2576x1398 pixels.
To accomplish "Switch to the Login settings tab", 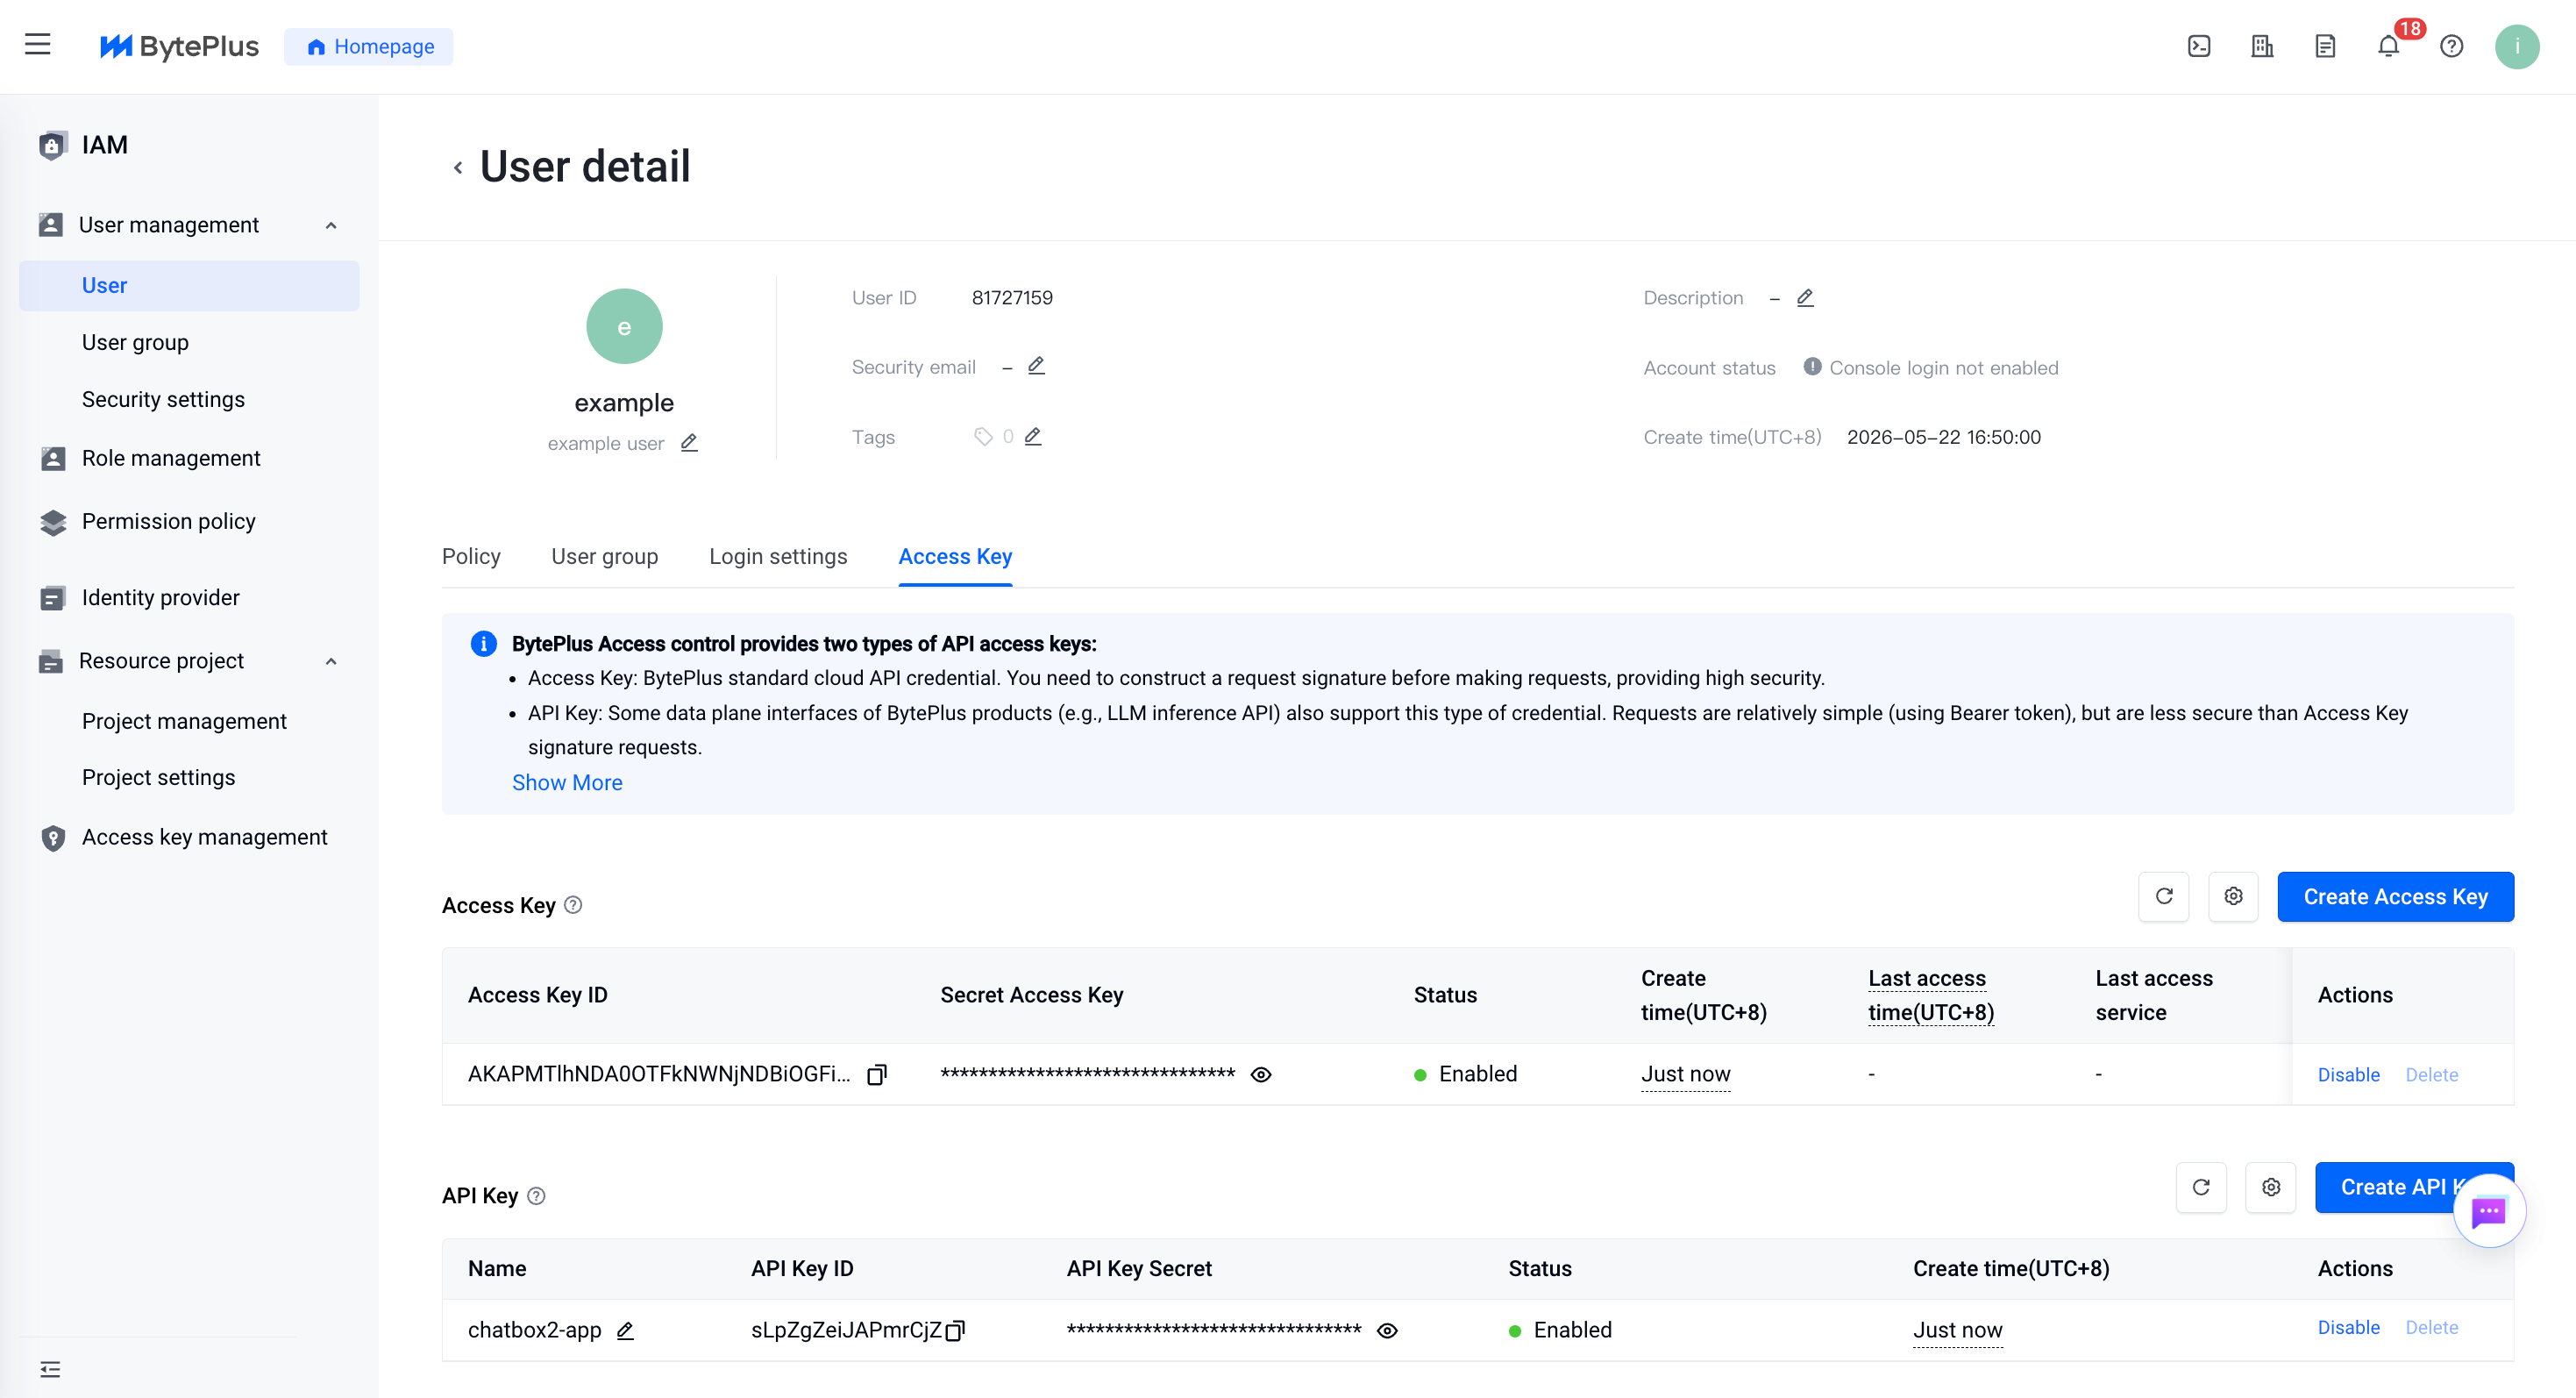I will tap(778, 556).
